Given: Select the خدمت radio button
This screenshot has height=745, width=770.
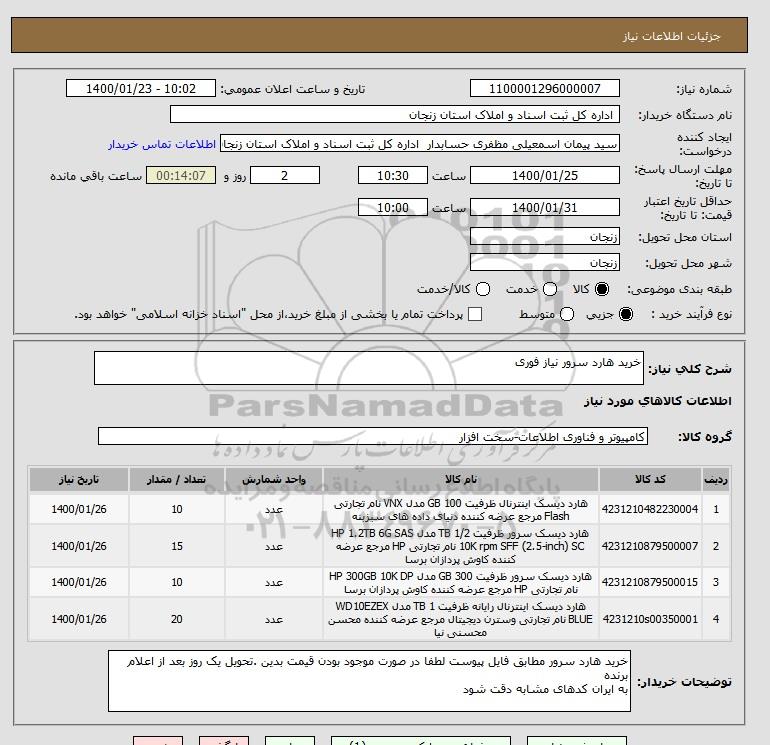Looking at the screenshot, I should pos(550,289).
